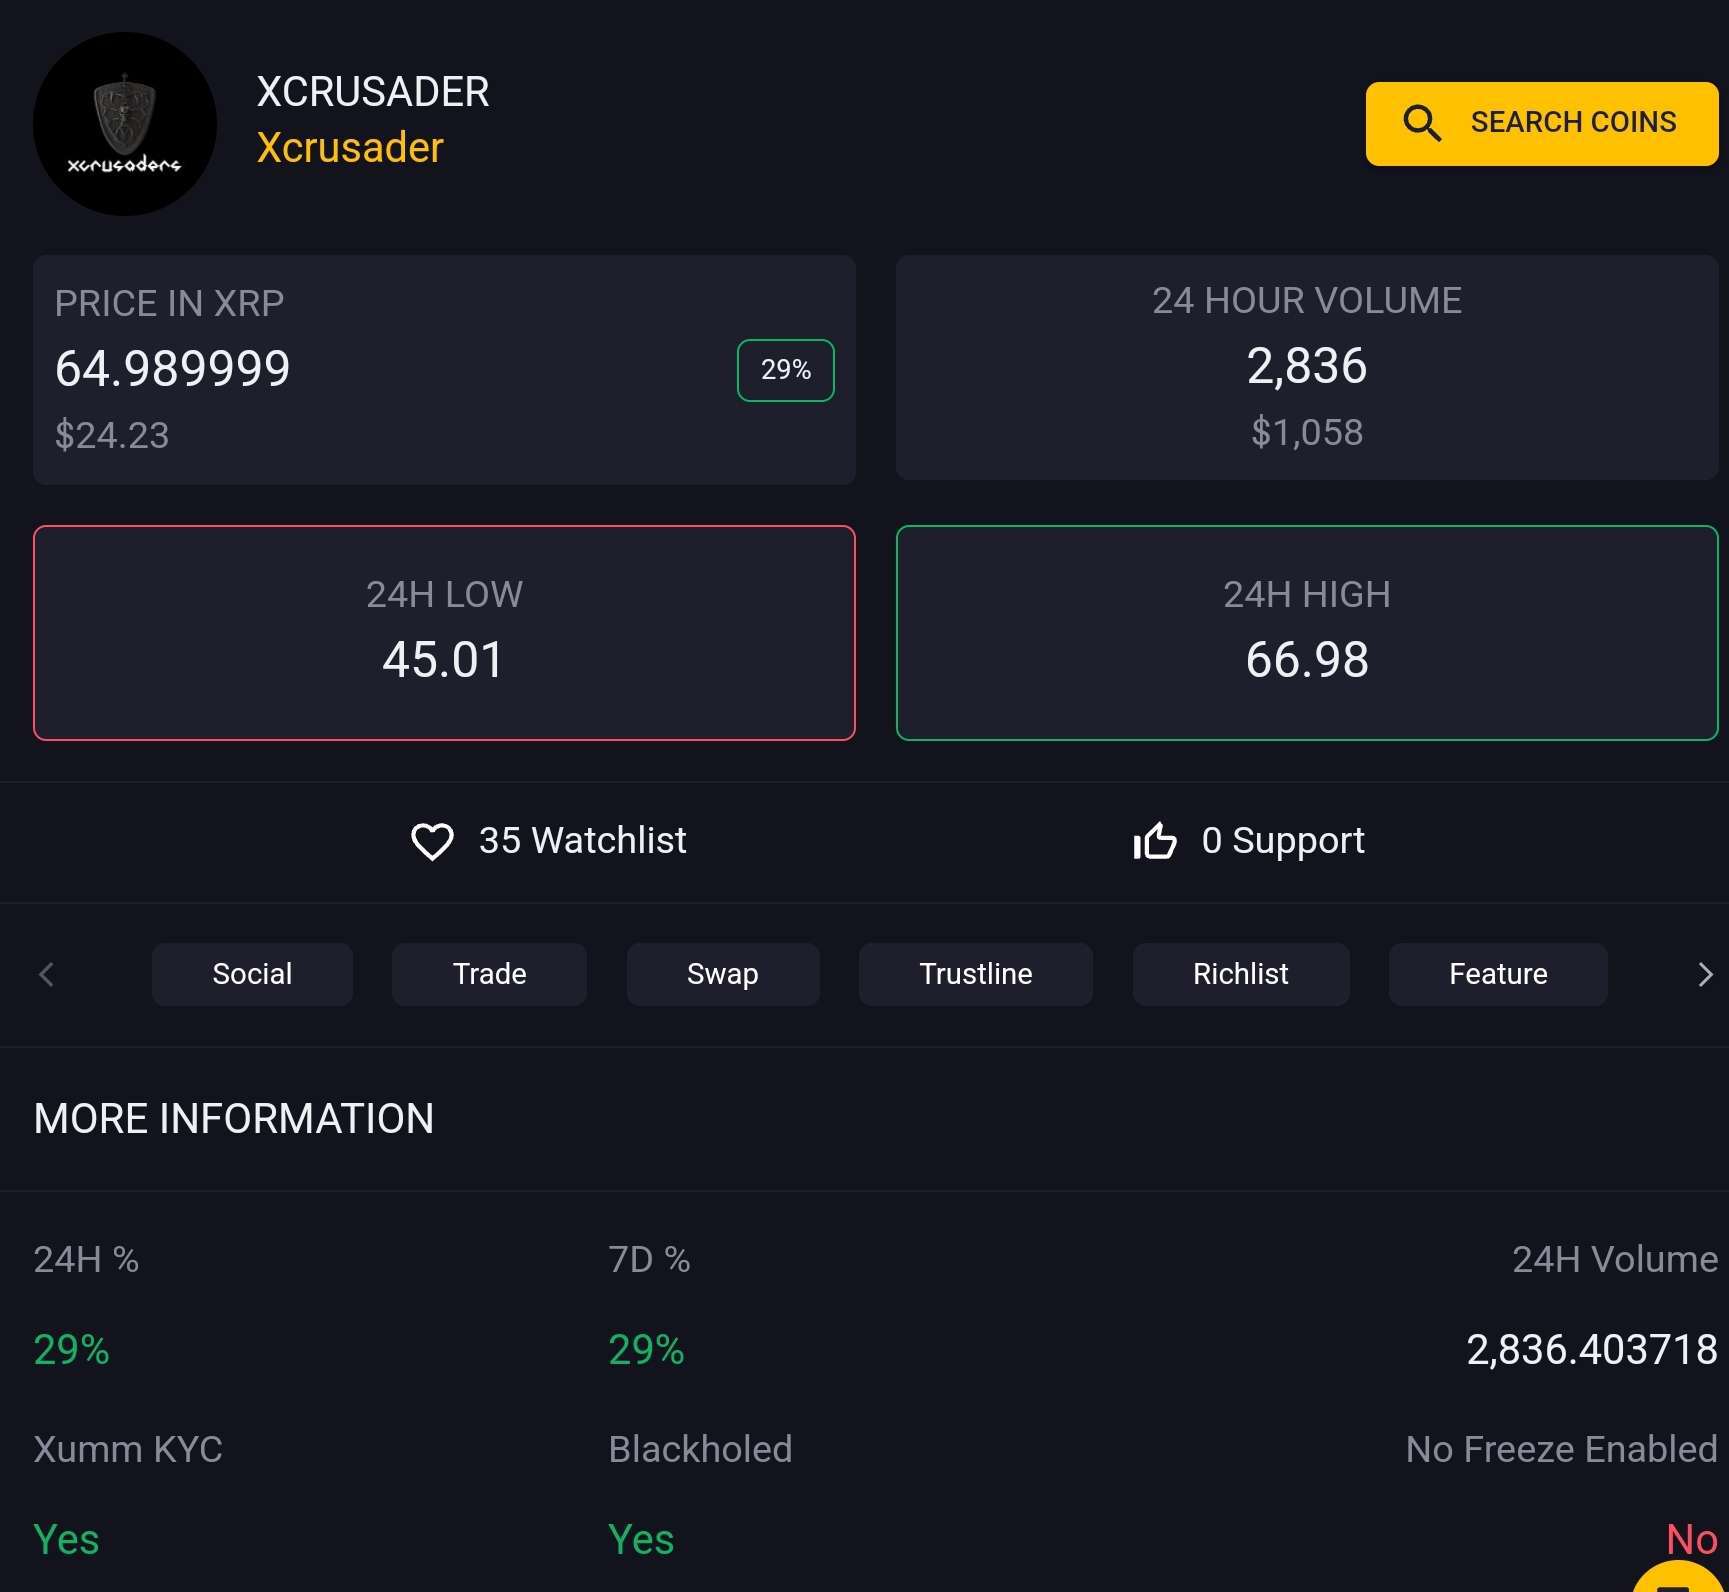Click the Blackholed label

[x=701, y=1450]
